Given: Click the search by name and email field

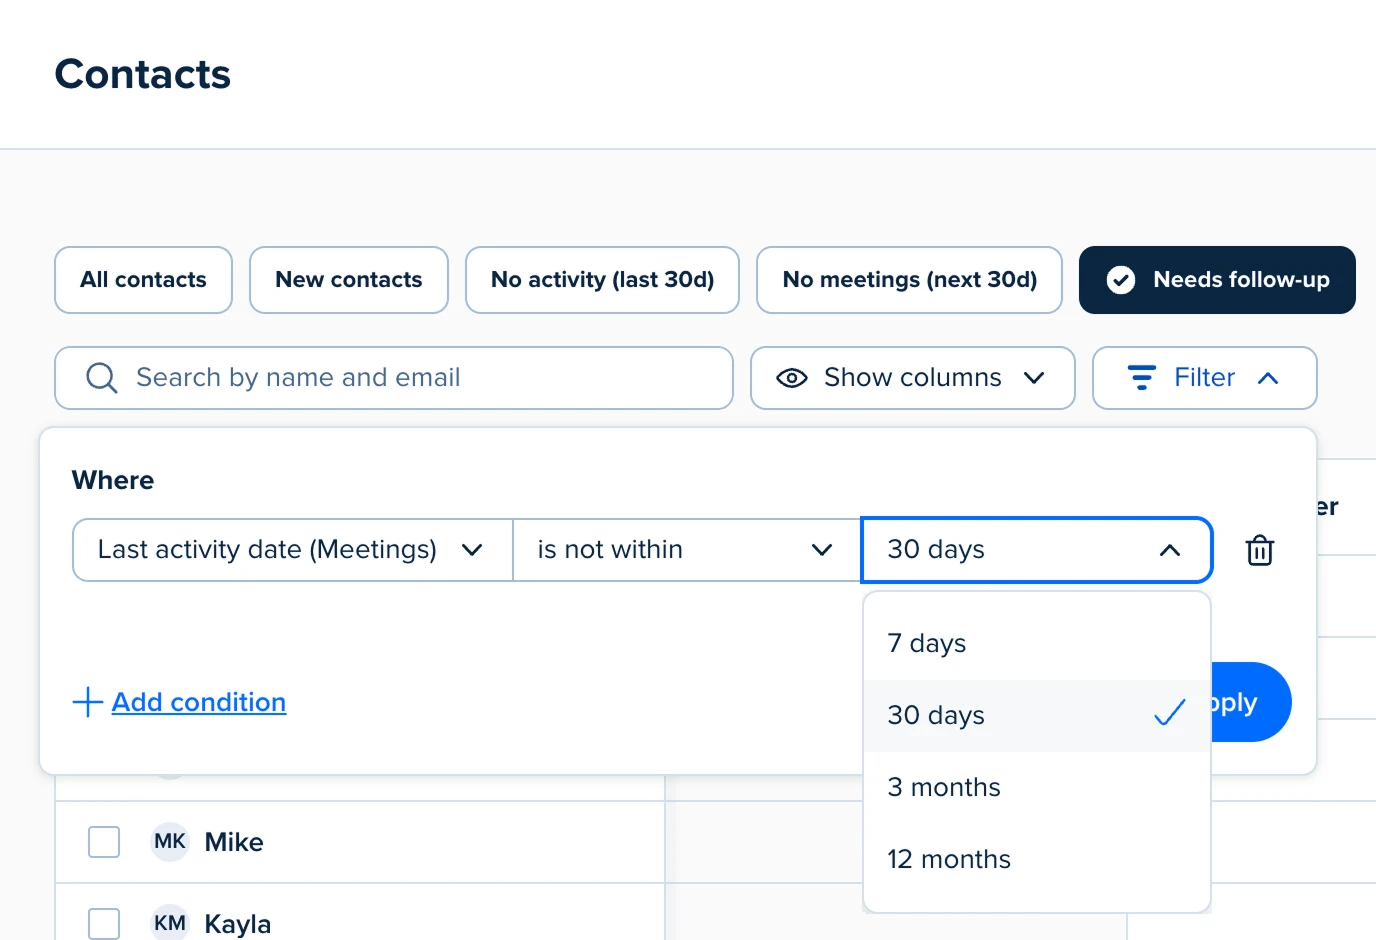Looking at the screenshot, I should [394, 378].
